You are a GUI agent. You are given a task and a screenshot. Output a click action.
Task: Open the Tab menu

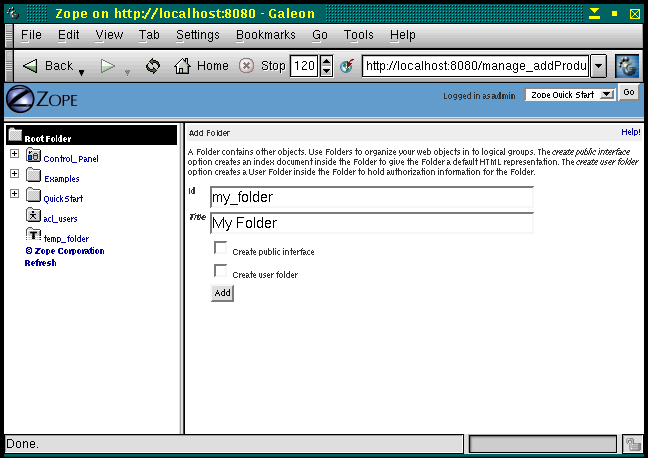149,35
